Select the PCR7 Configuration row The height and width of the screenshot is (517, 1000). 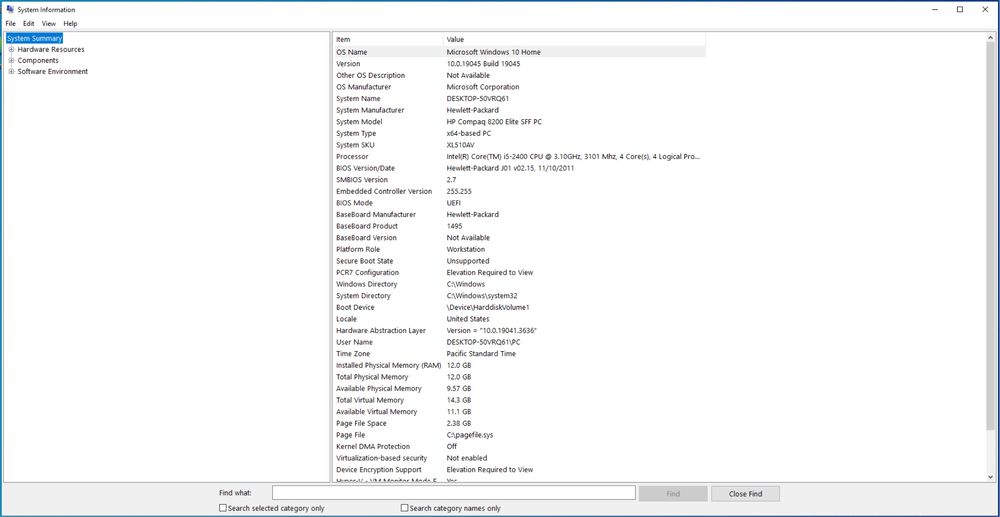pos(519,272)
